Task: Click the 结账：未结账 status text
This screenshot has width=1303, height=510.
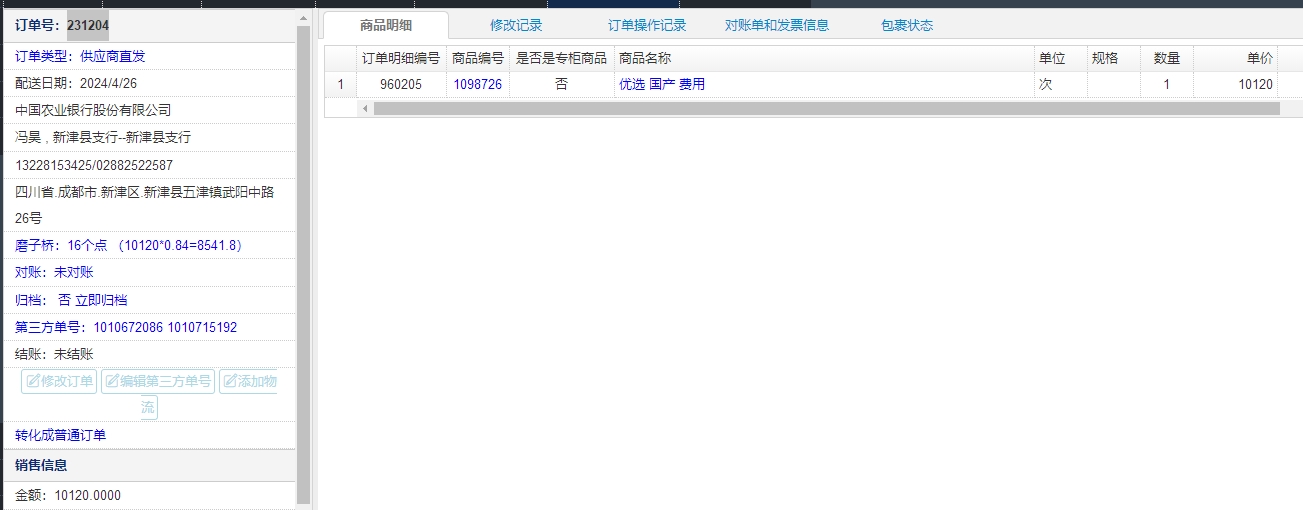Action: coord(54,354)
